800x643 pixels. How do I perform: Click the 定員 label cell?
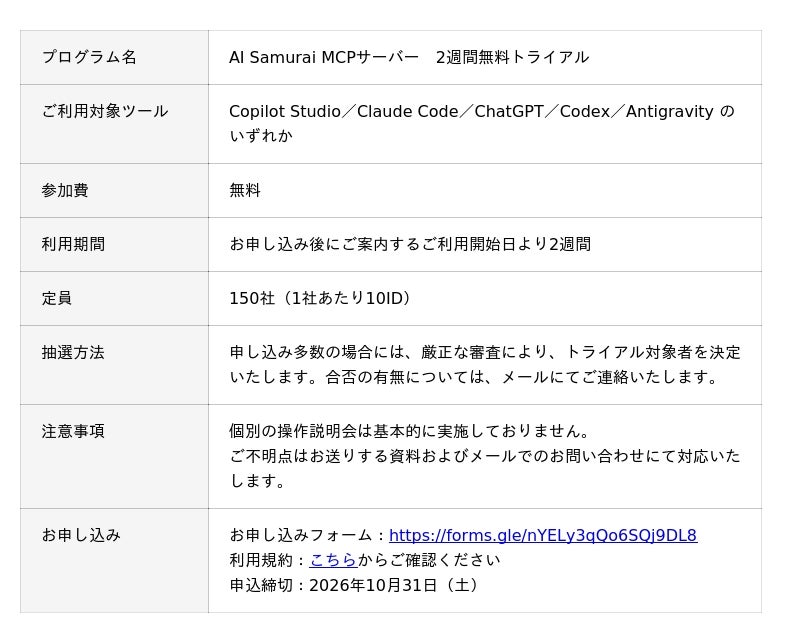114,299
